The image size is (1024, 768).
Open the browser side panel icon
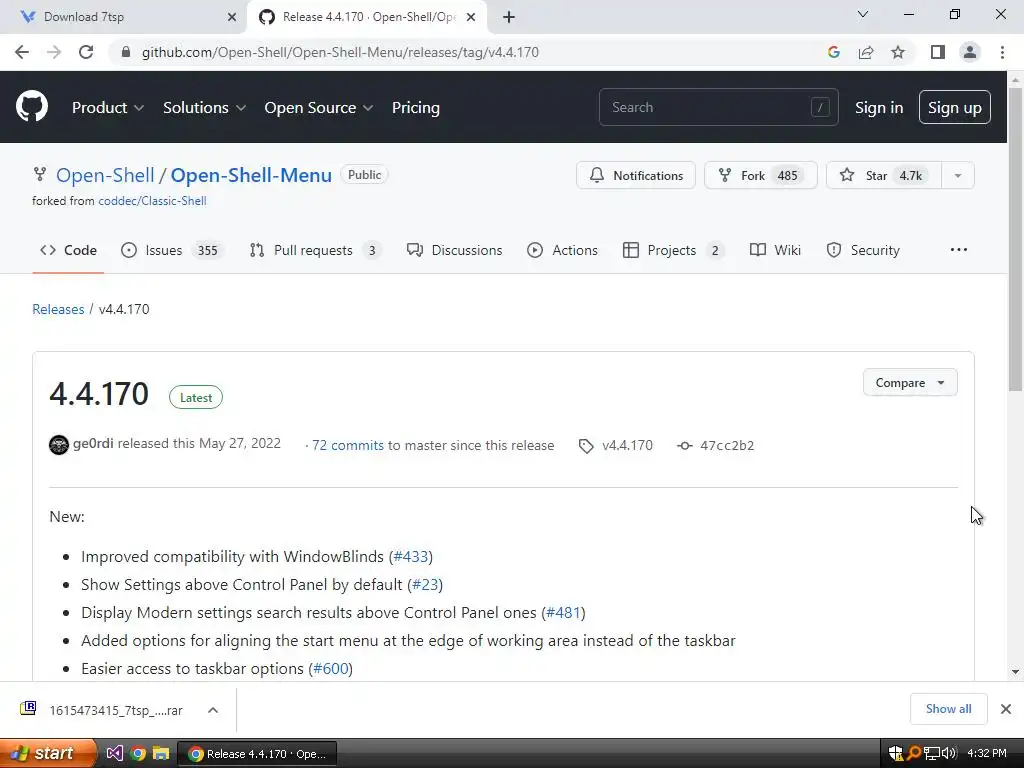coord(938,52)
